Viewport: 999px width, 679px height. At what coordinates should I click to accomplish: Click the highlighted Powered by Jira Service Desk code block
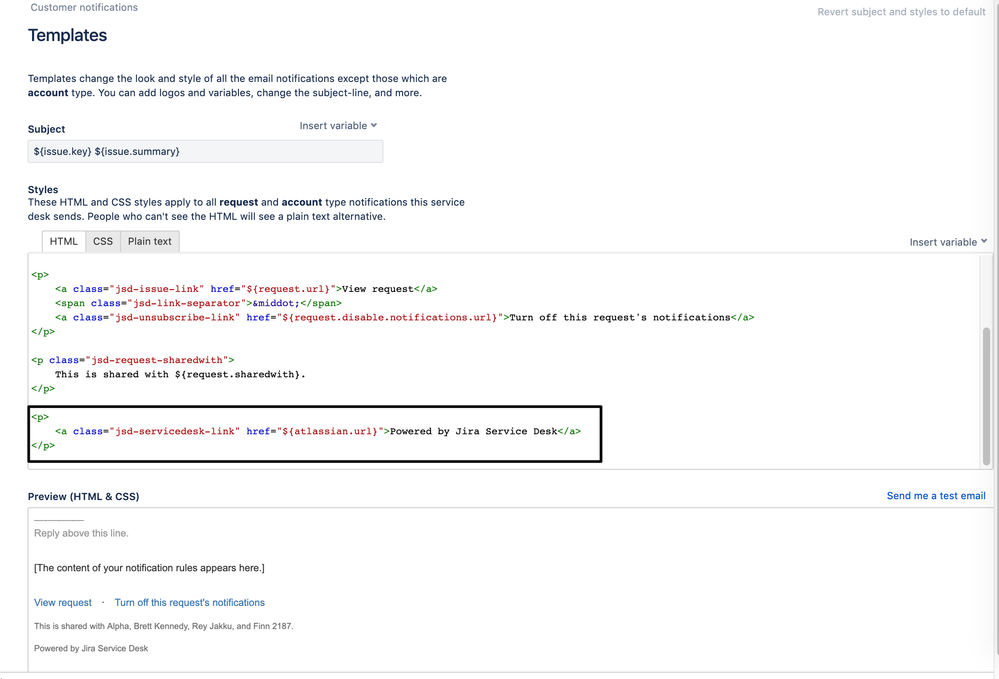[315, 430]
